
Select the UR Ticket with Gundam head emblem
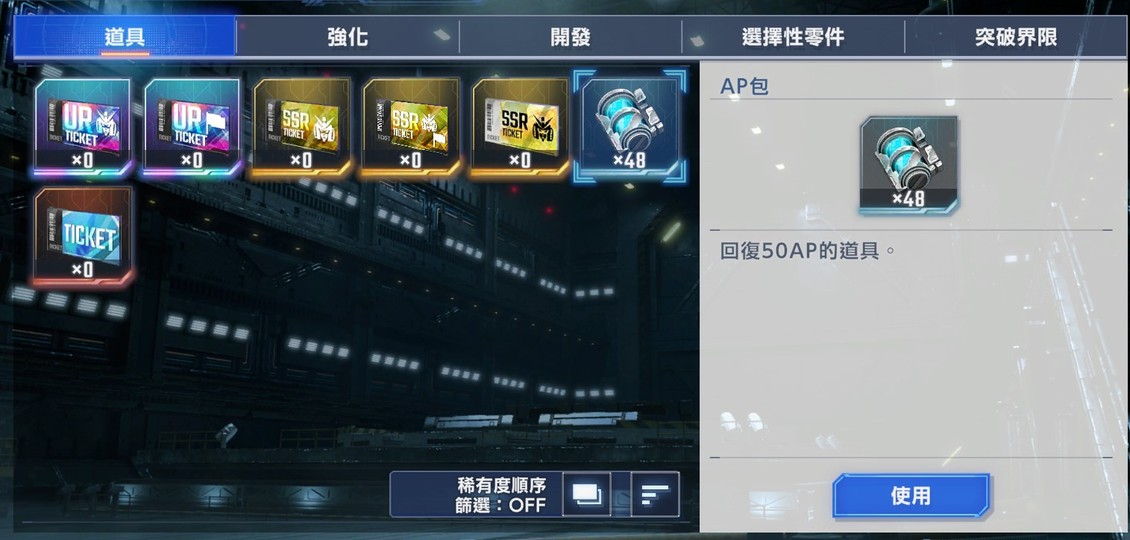tap(84, 128)
